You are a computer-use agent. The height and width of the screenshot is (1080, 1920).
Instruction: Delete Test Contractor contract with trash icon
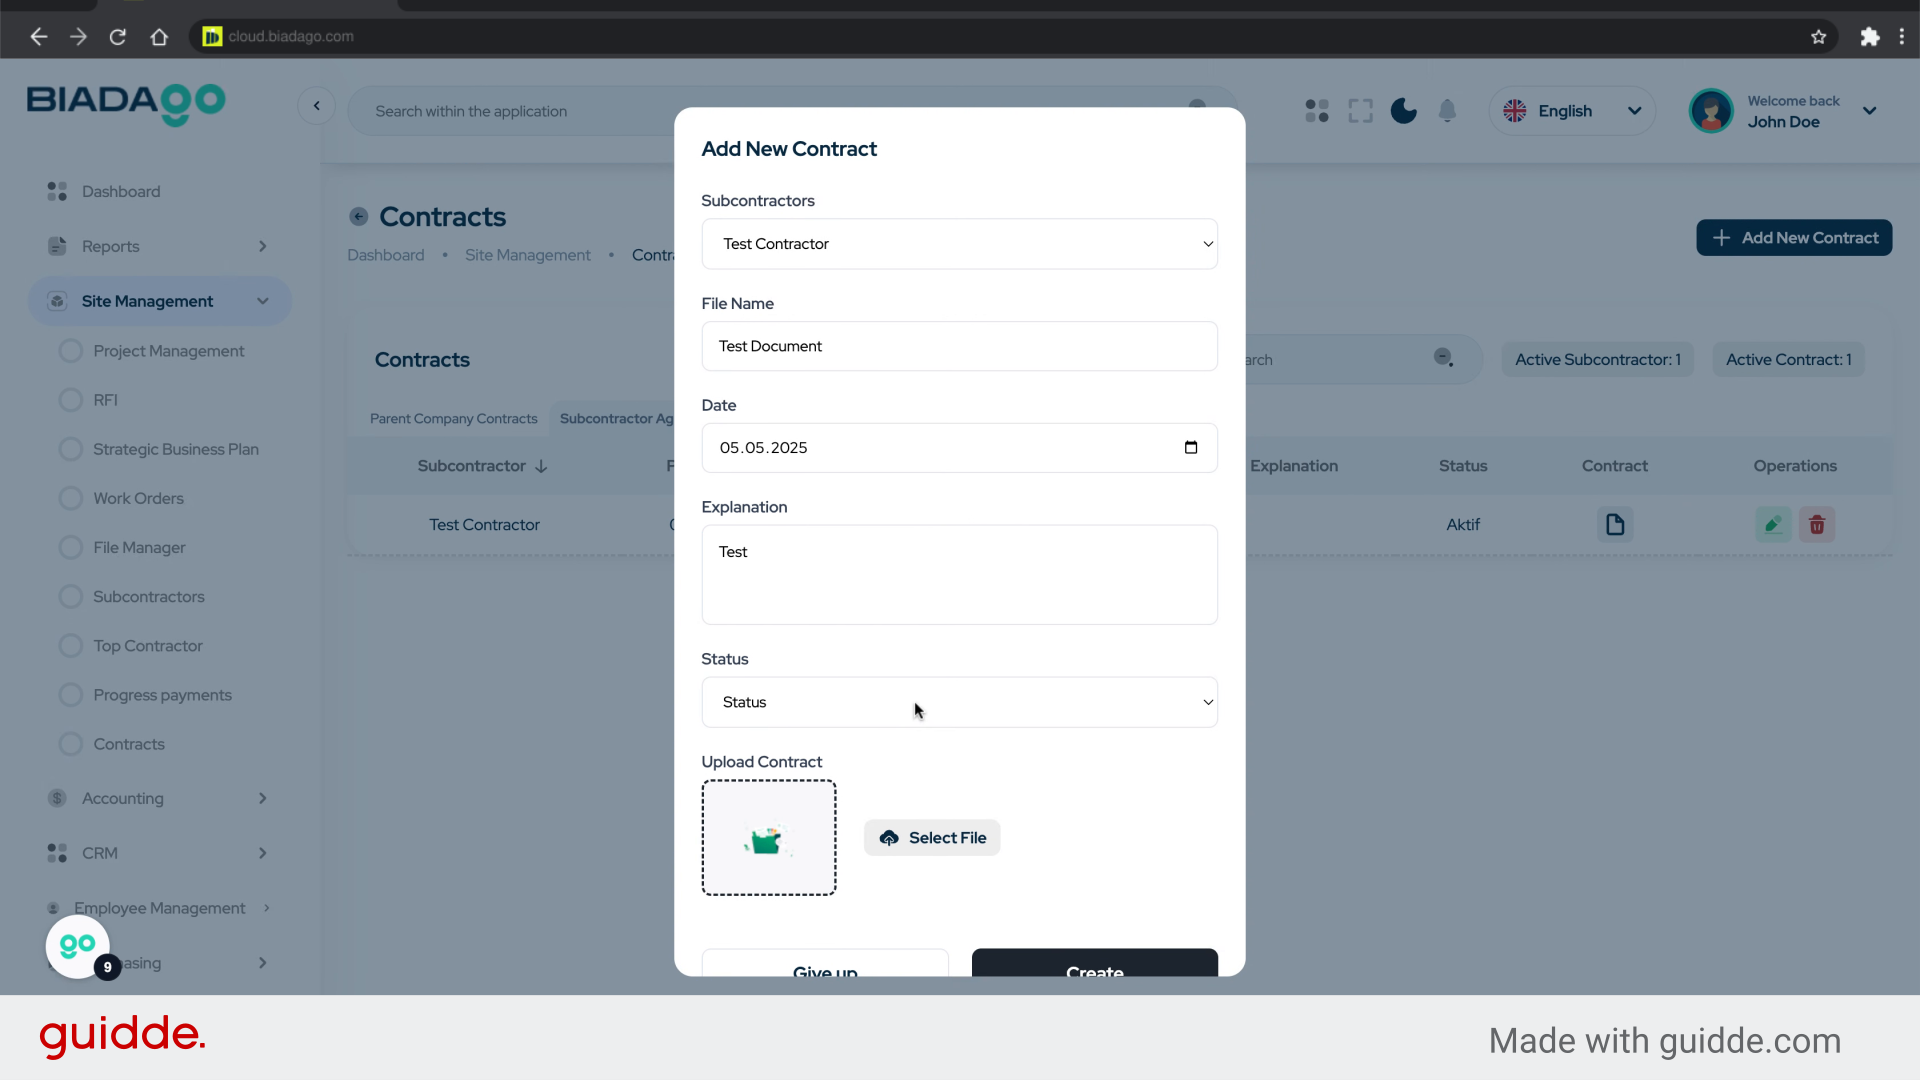pos(1817,524)
